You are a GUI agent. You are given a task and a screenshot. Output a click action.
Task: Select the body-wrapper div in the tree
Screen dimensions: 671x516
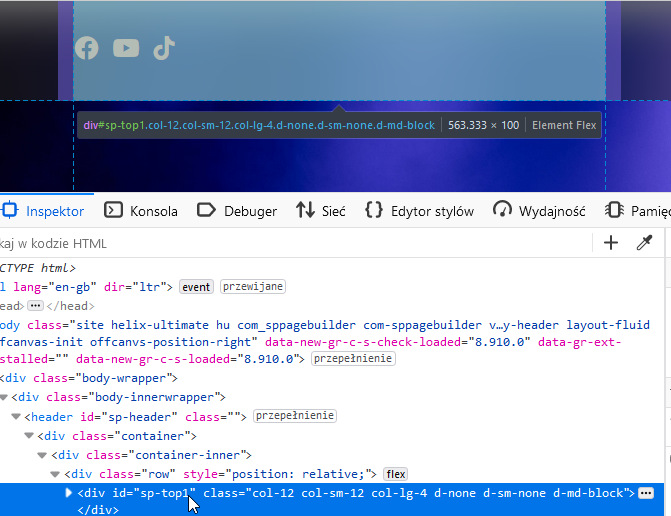click(90, 378)
